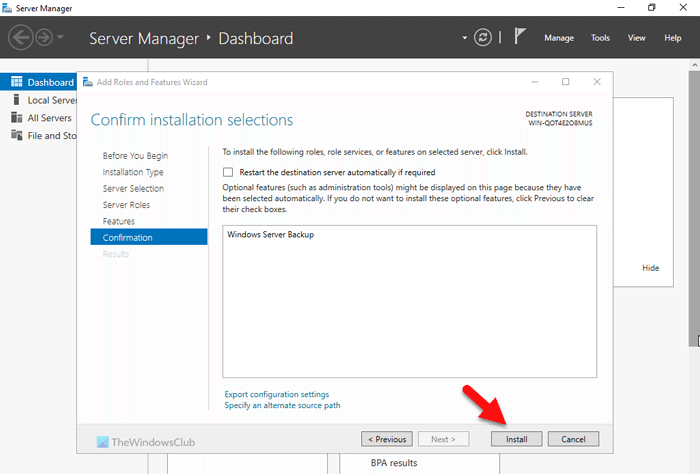Select All Servers in the left pane

click(38, 118)
